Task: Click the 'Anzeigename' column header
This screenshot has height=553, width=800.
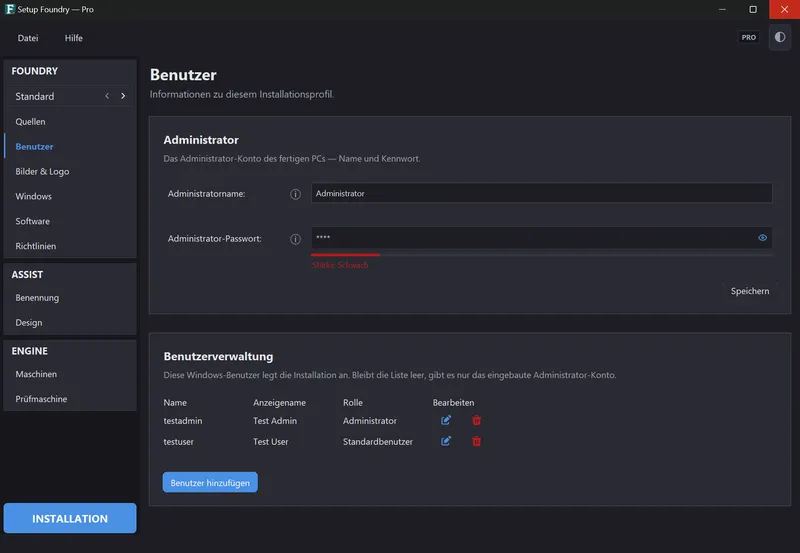Action: [280, 403]
